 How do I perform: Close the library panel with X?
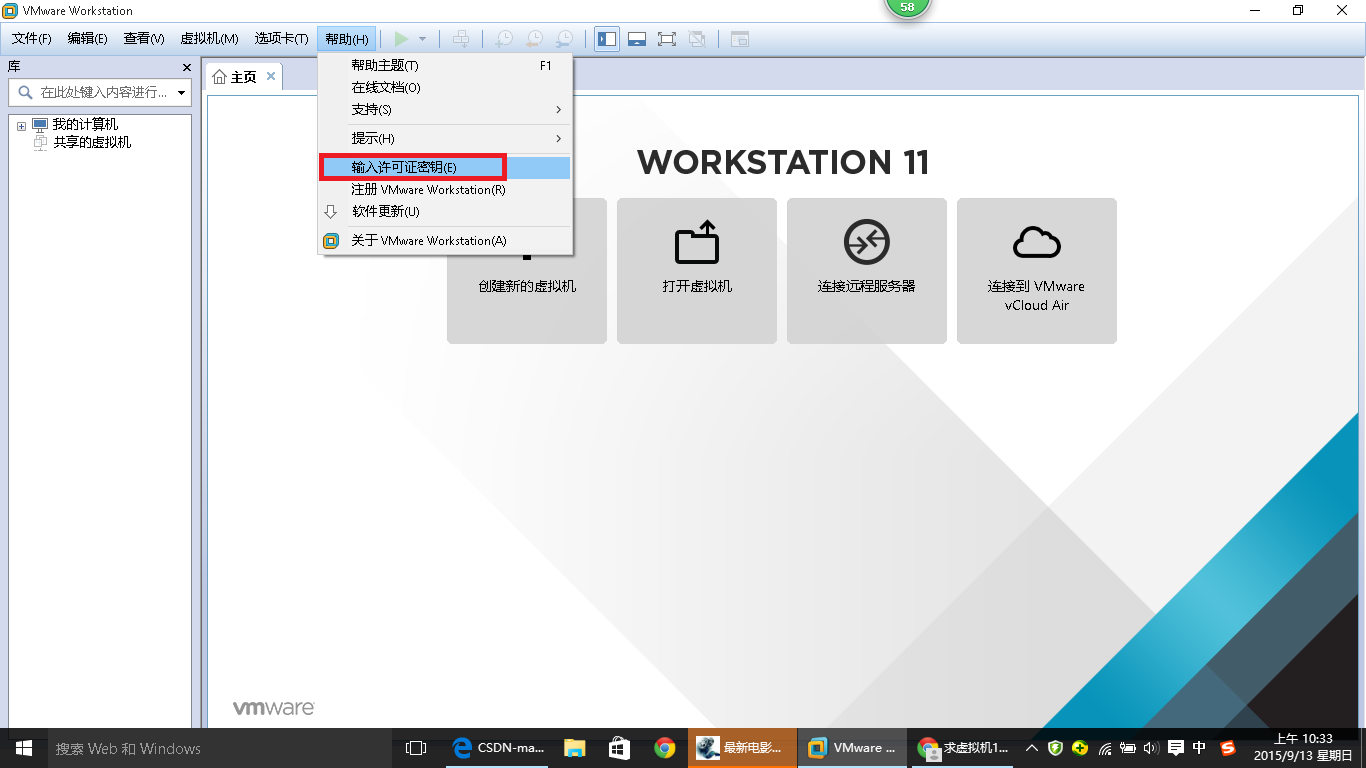[x=186, y=67]
